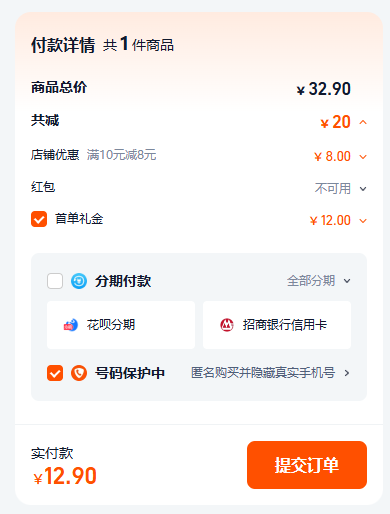Enable the 分期付款 checkbox
Viewport: 390px width, 514px height.
point(55,281)
